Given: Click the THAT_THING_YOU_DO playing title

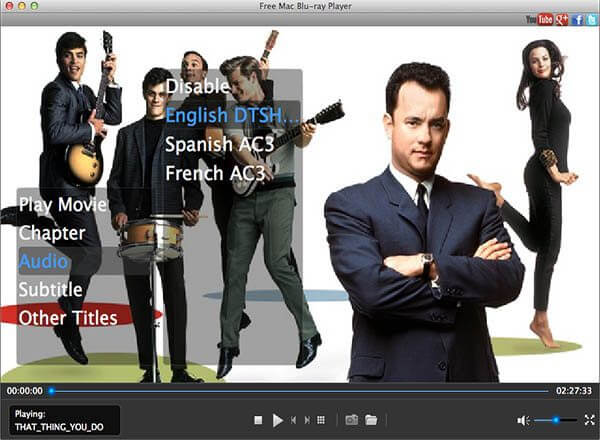Looking at the screenshot, I should (59, 427).
